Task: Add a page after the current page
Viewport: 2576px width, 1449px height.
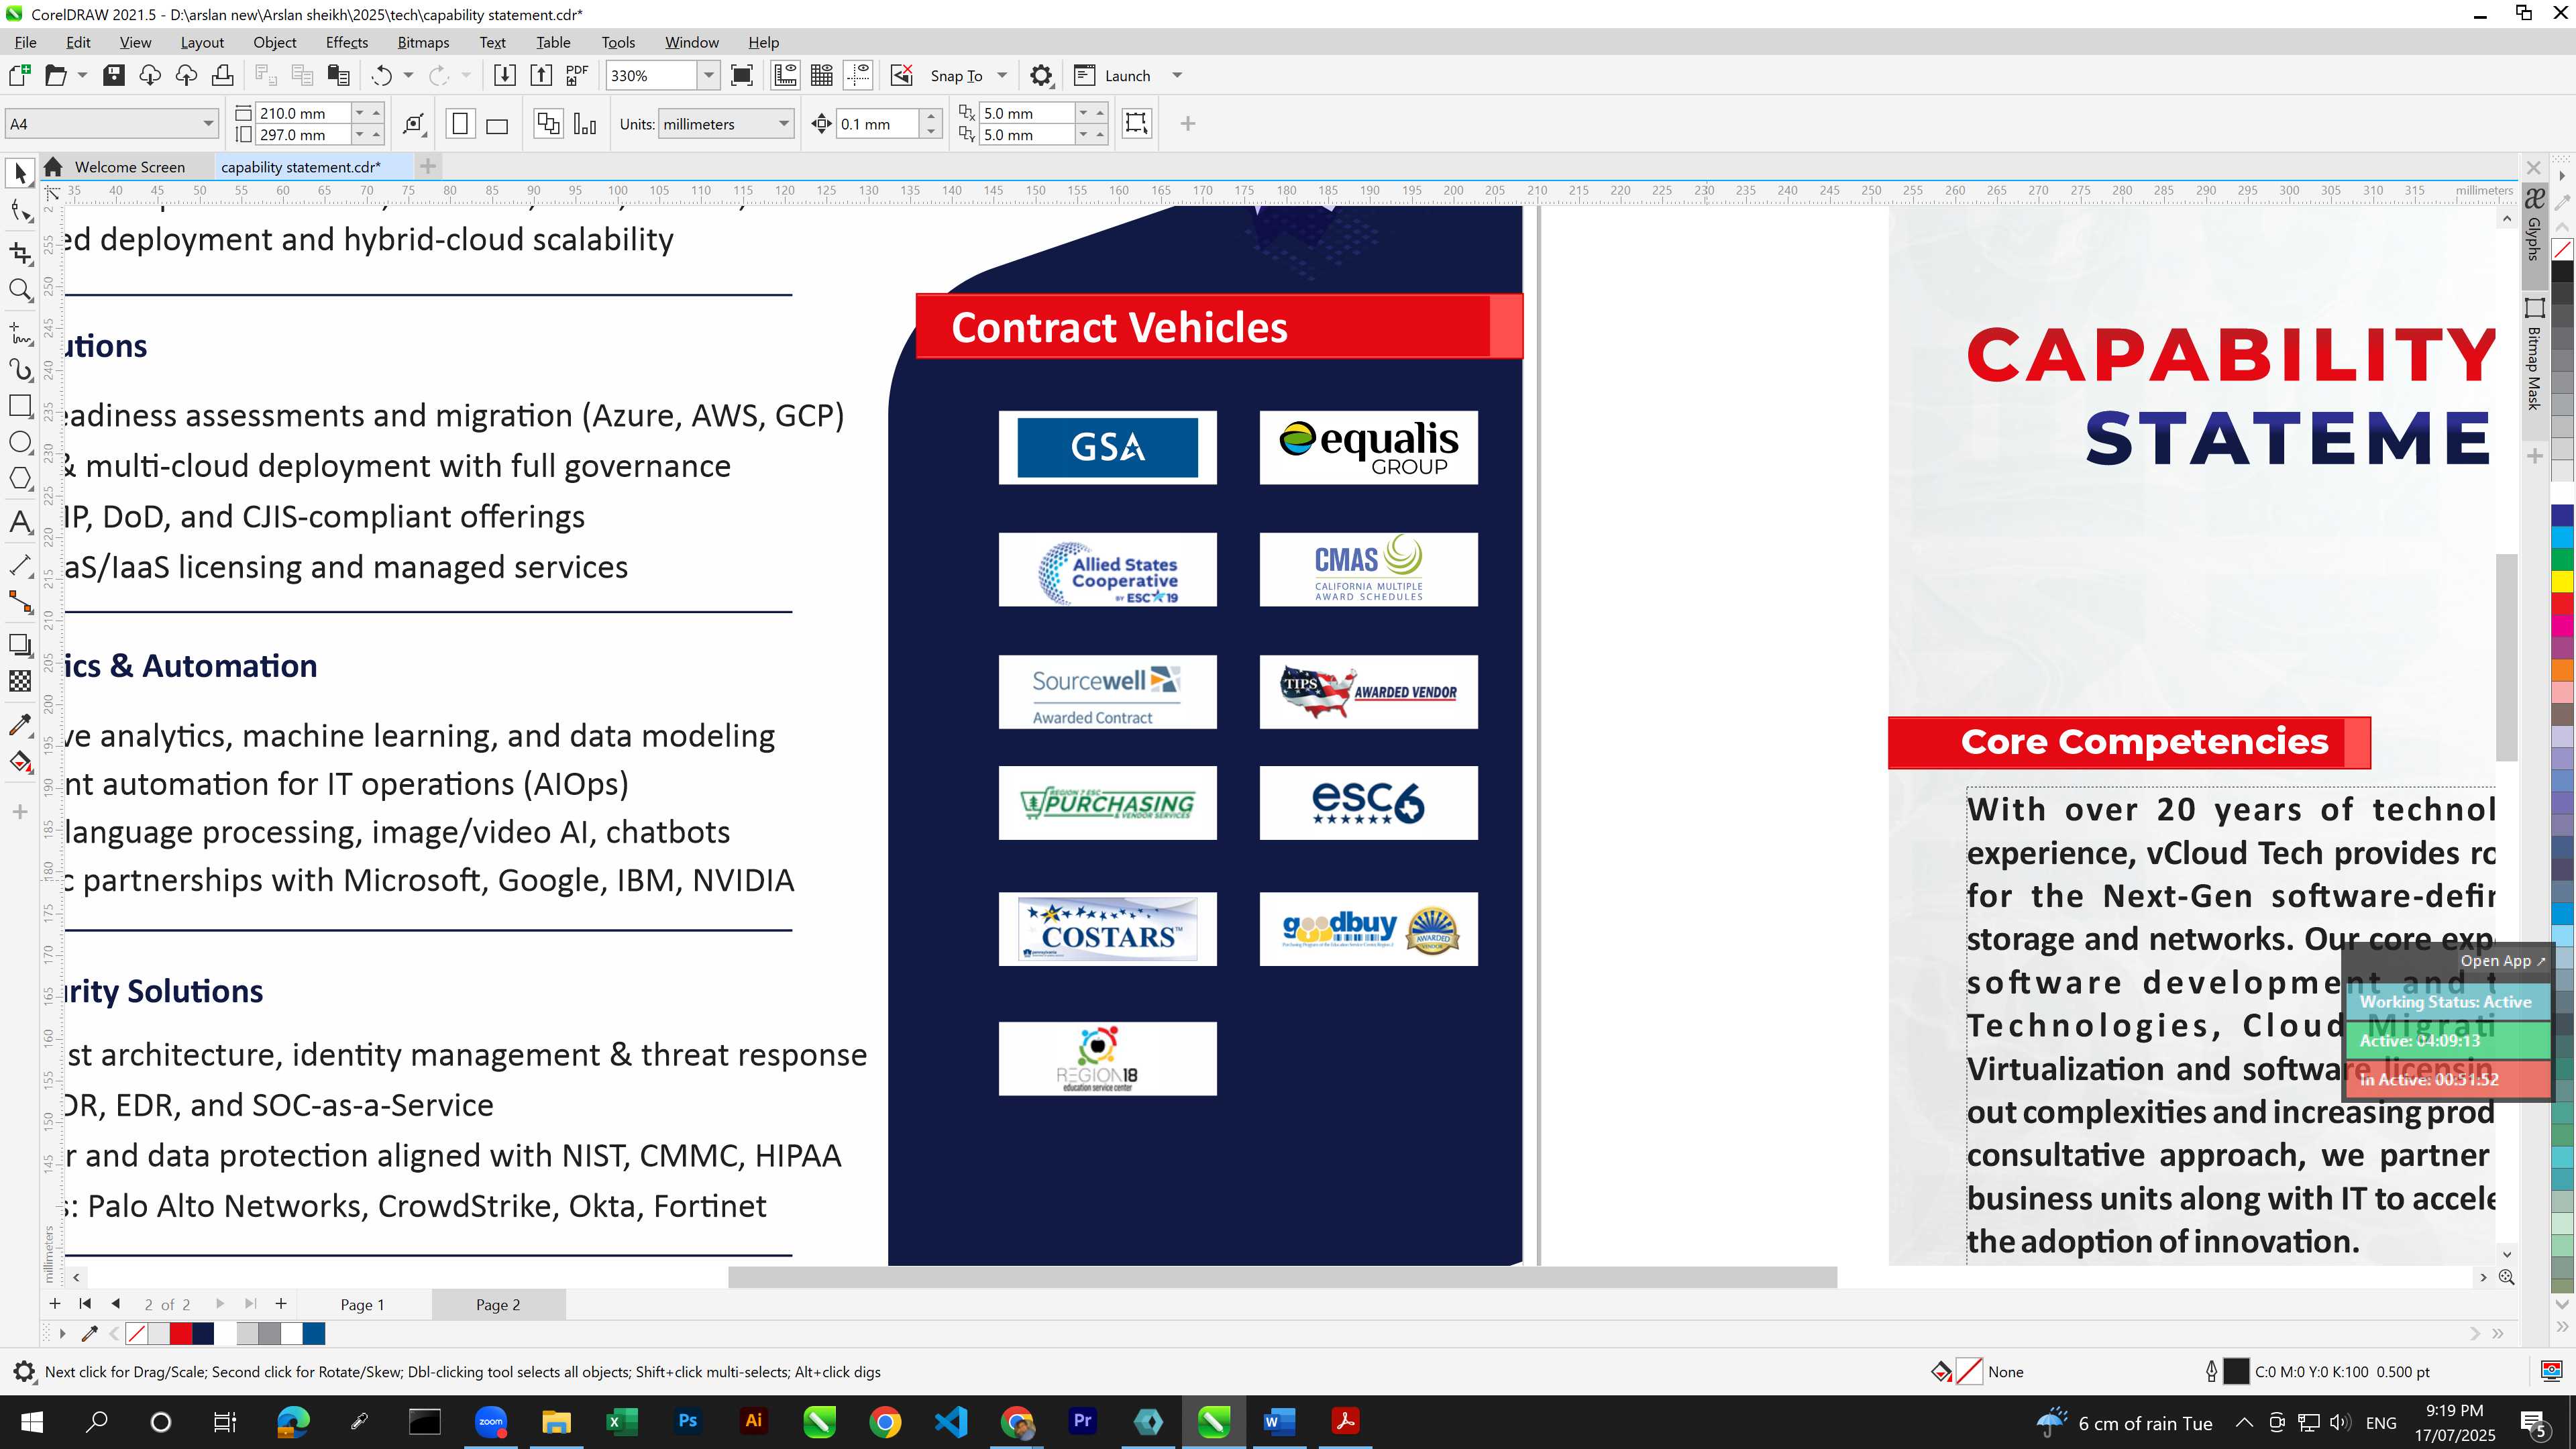Action: click(x=281, y=1303)
